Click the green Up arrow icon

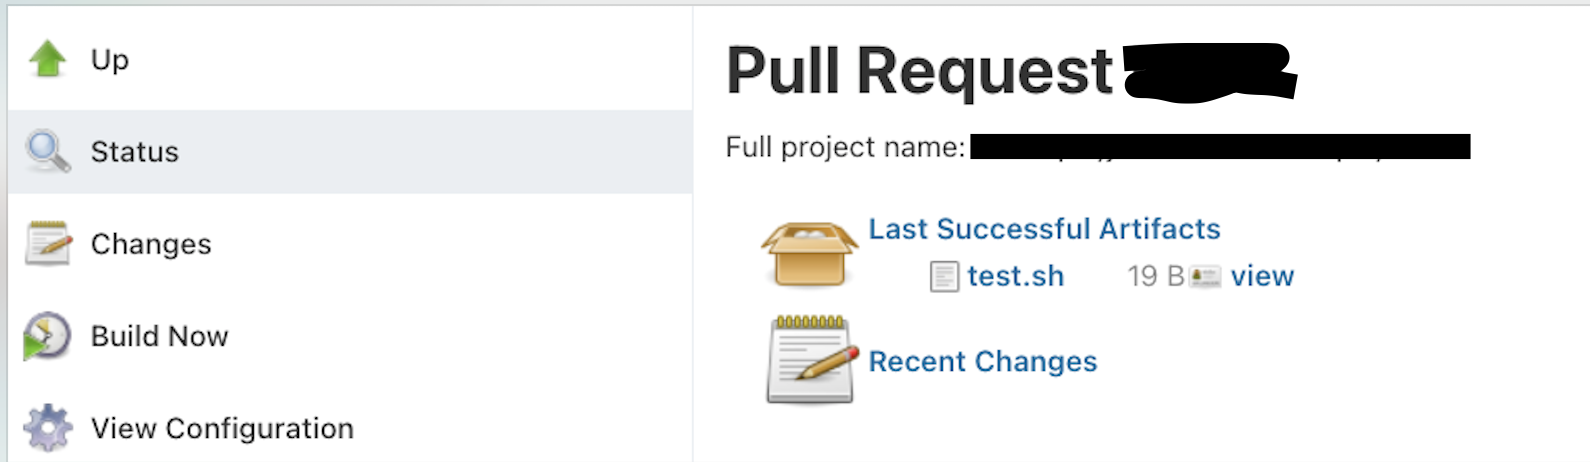47,59
